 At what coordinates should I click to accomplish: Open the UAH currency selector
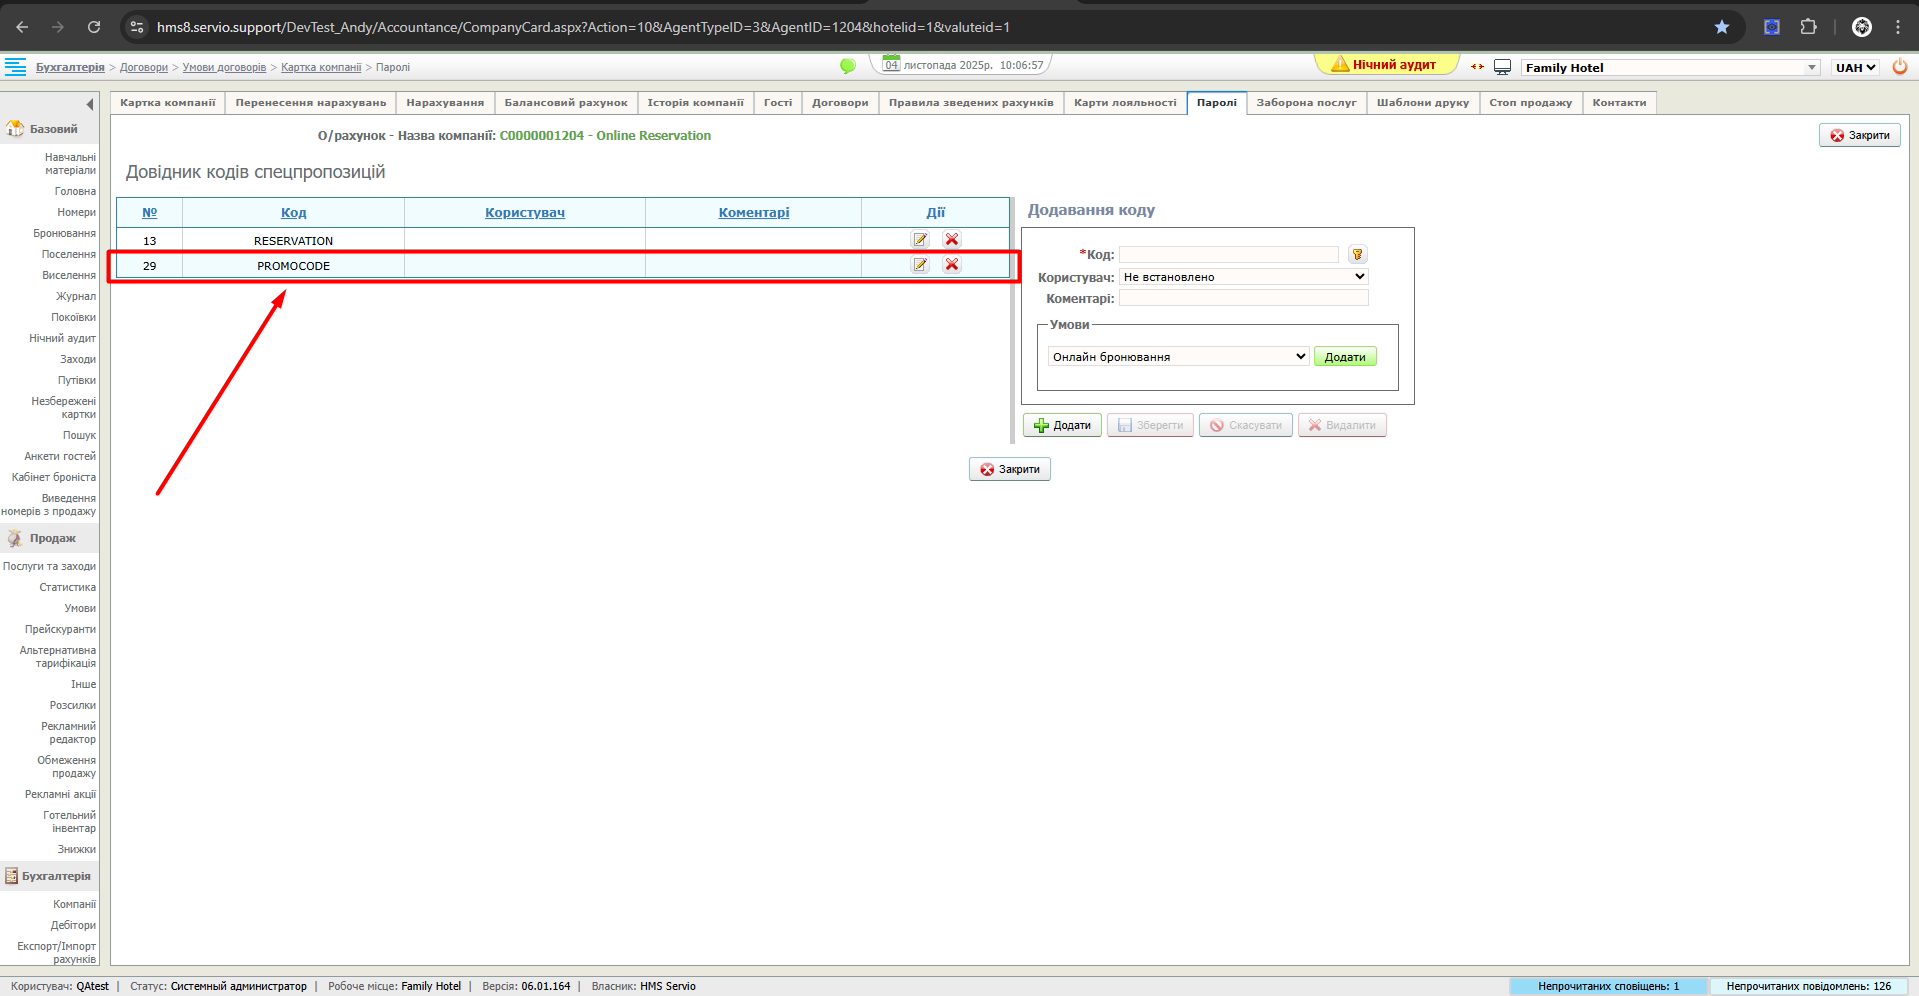[1855, 67]
